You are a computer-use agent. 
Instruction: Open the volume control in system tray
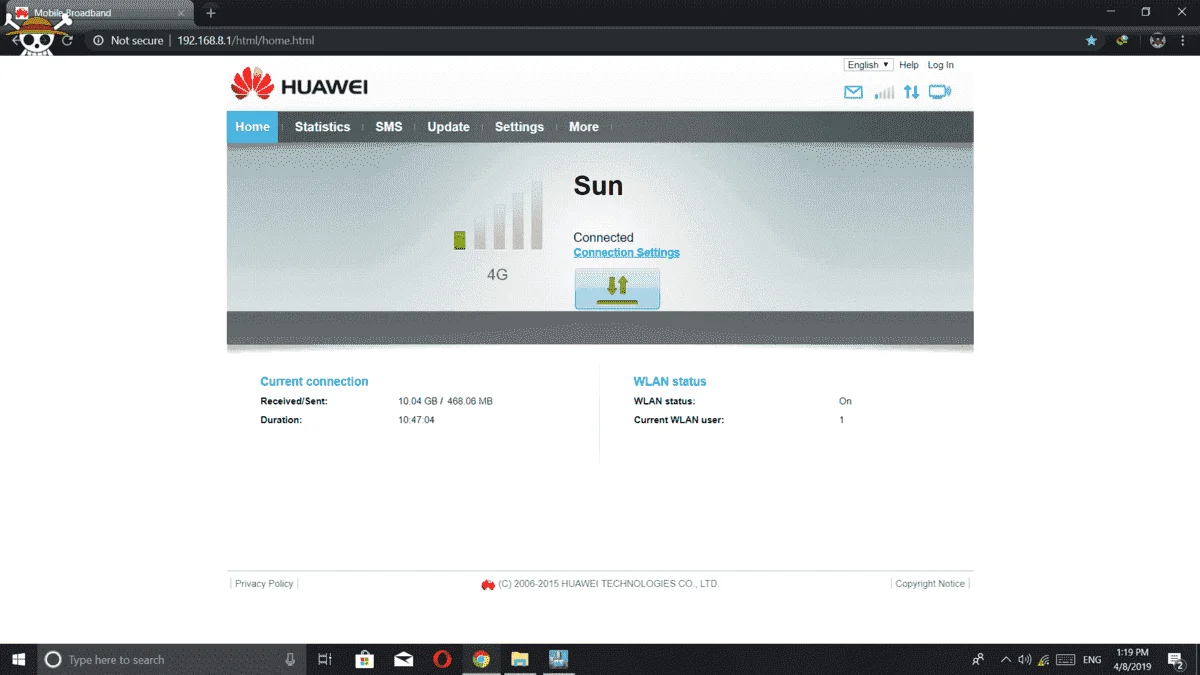(x=1024, y=660)
